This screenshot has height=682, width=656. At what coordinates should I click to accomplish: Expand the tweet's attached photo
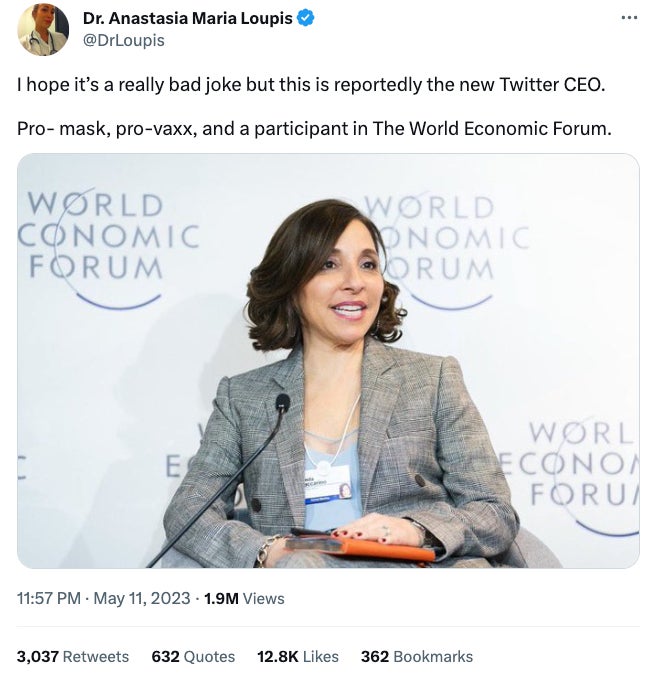[x=328, y=360]
